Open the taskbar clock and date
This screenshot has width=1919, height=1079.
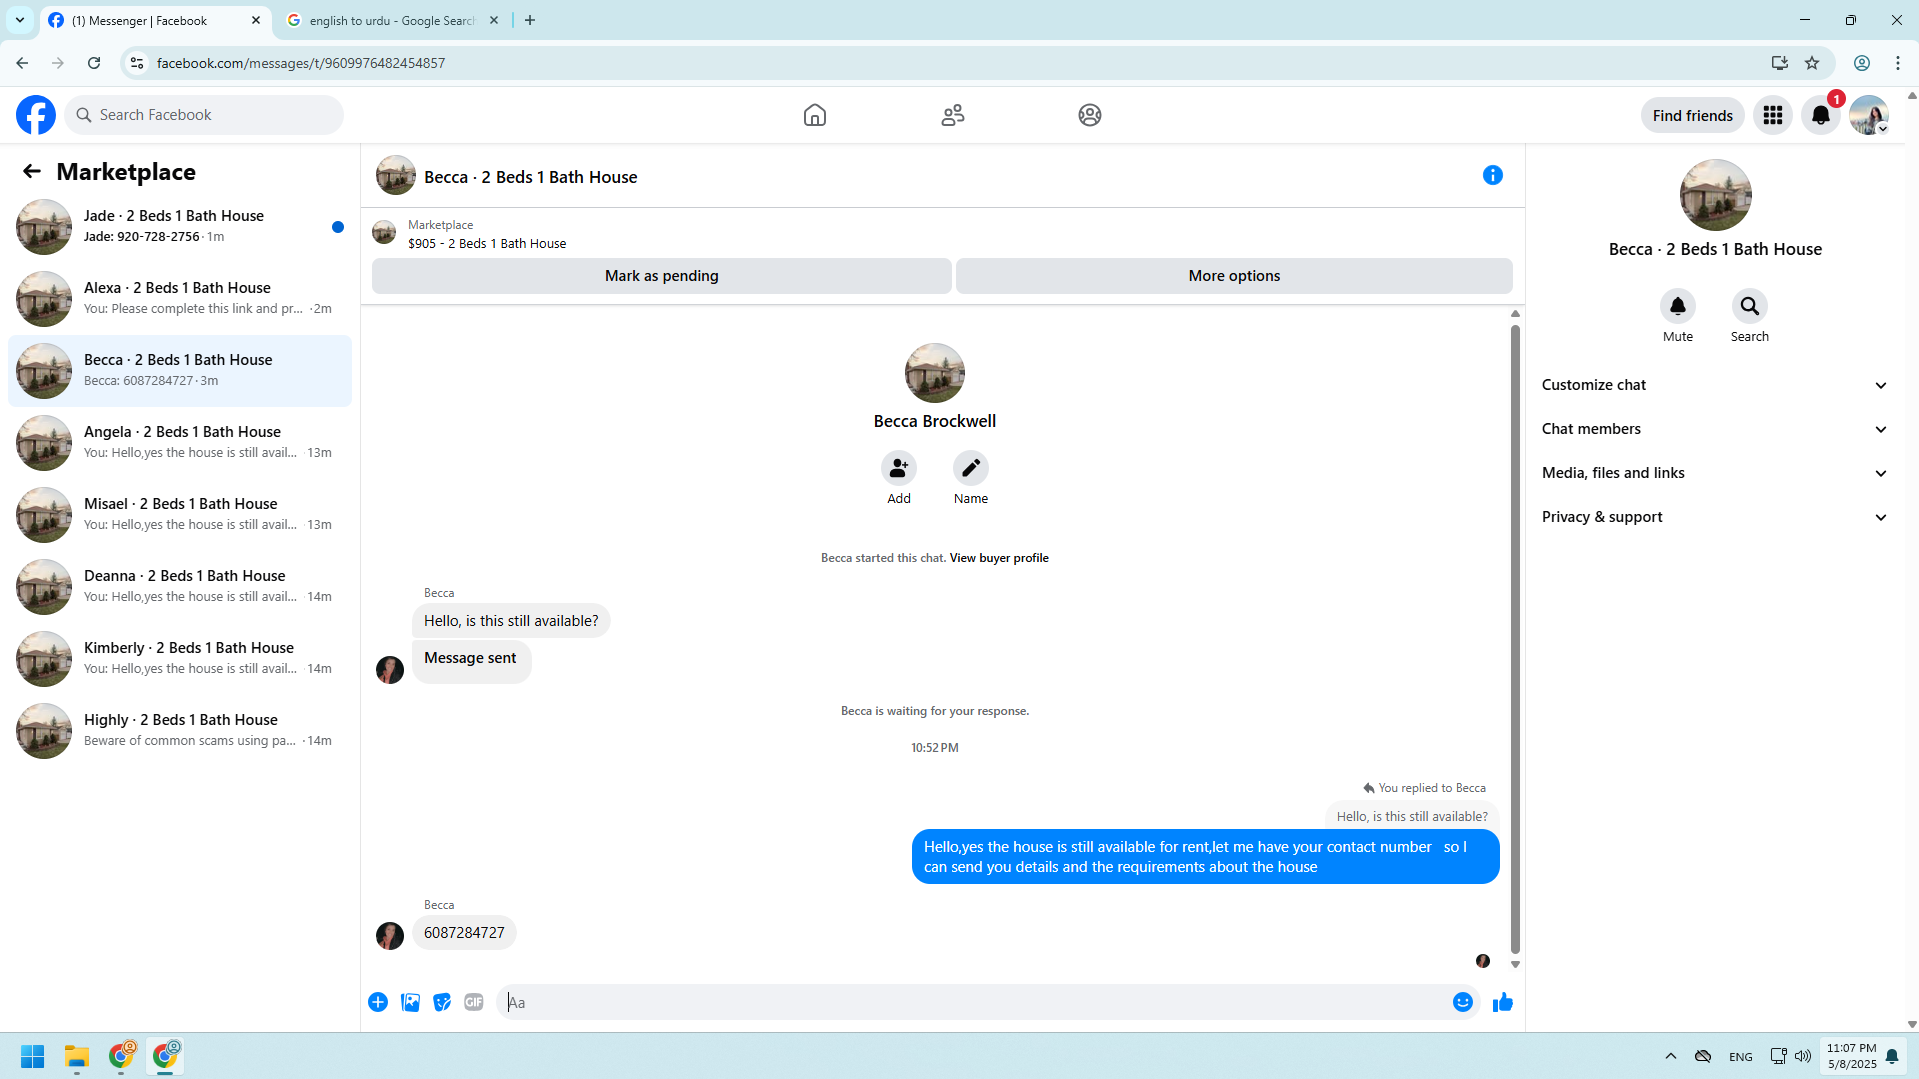coord(1852,1056)
